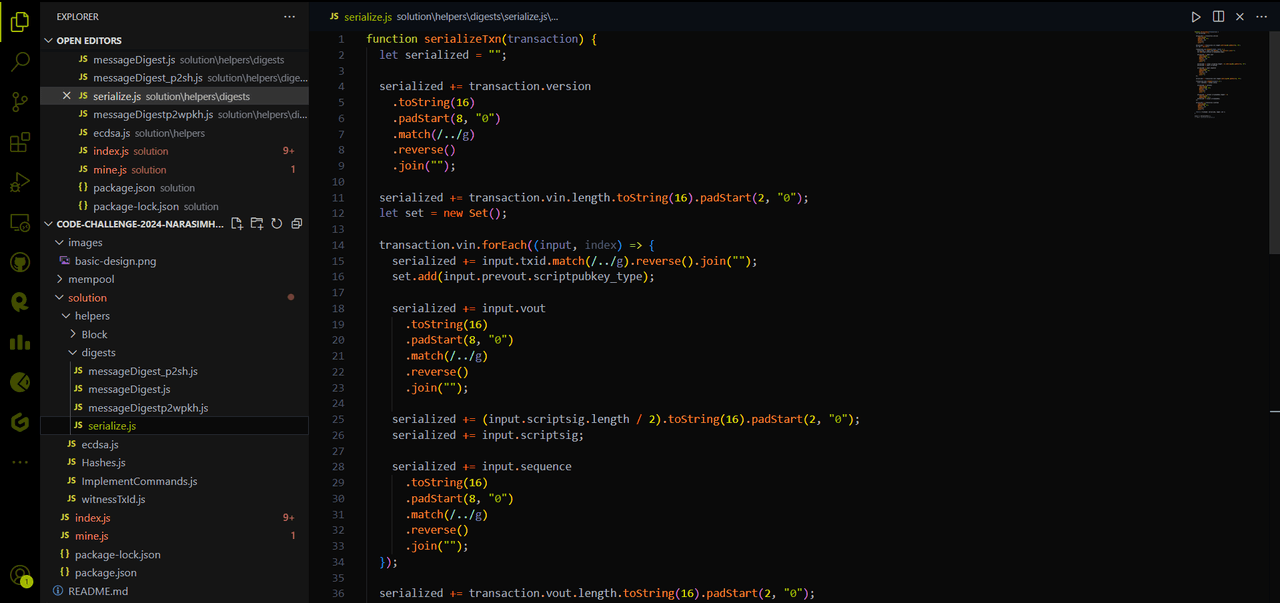Viewport: 1280px width, 603px height.
Task: Open the Search view in activity bar
Action: [x=20, y=62]
